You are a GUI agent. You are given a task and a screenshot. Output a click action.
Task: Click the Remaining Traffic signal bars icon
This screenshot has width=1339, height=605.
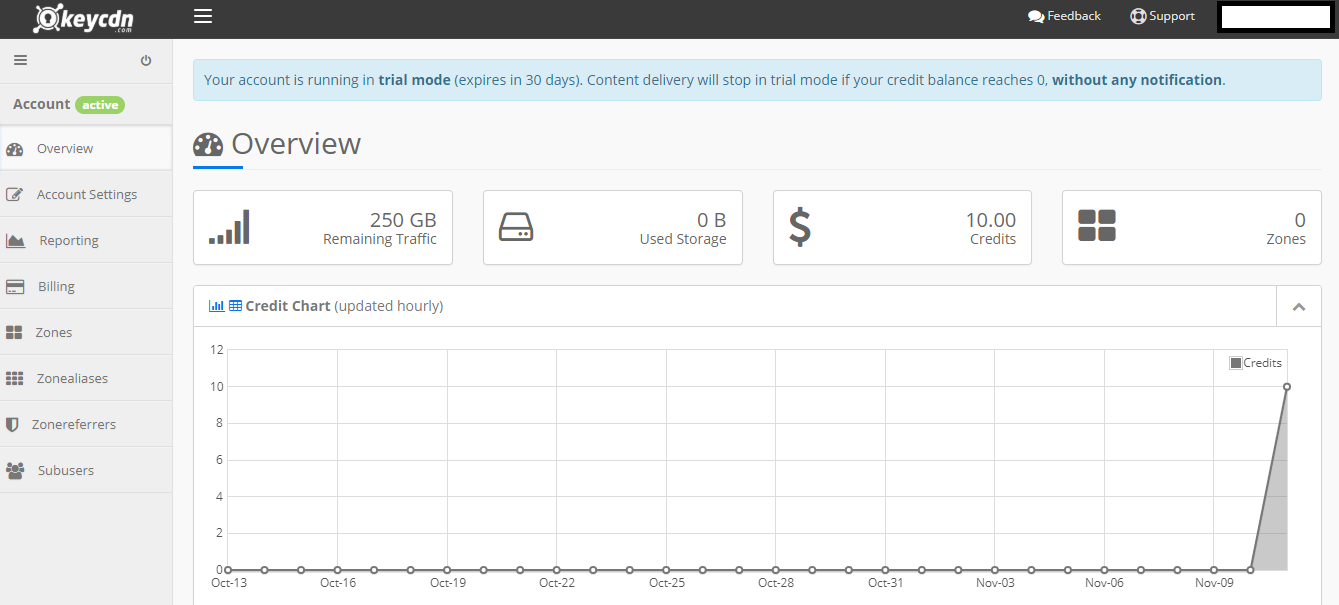coord(229,227)
